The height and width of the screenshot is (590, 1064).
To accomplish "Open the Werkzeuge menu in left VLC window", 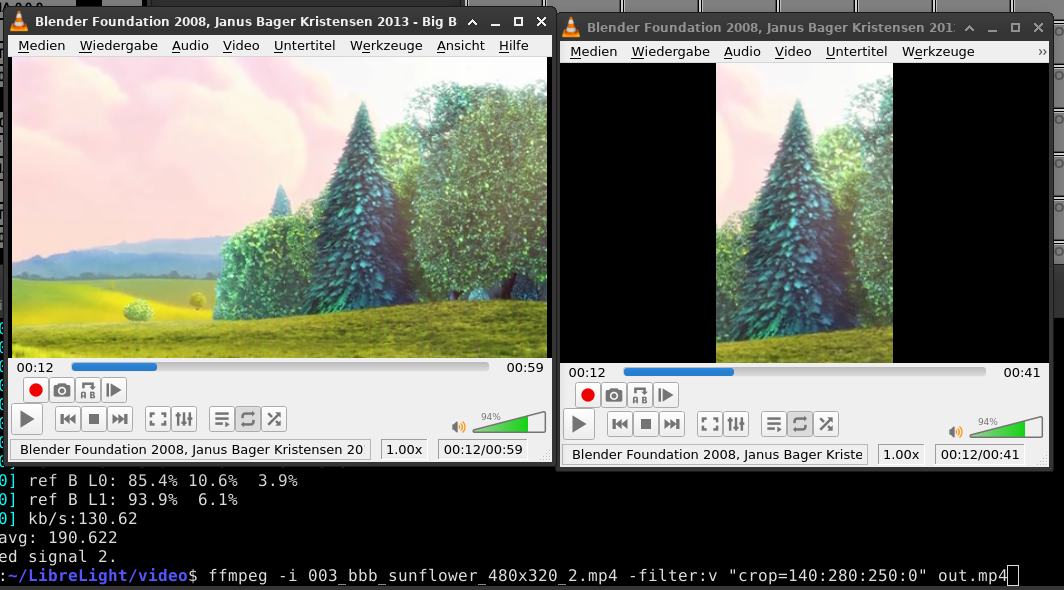I will tap(386, 45).
